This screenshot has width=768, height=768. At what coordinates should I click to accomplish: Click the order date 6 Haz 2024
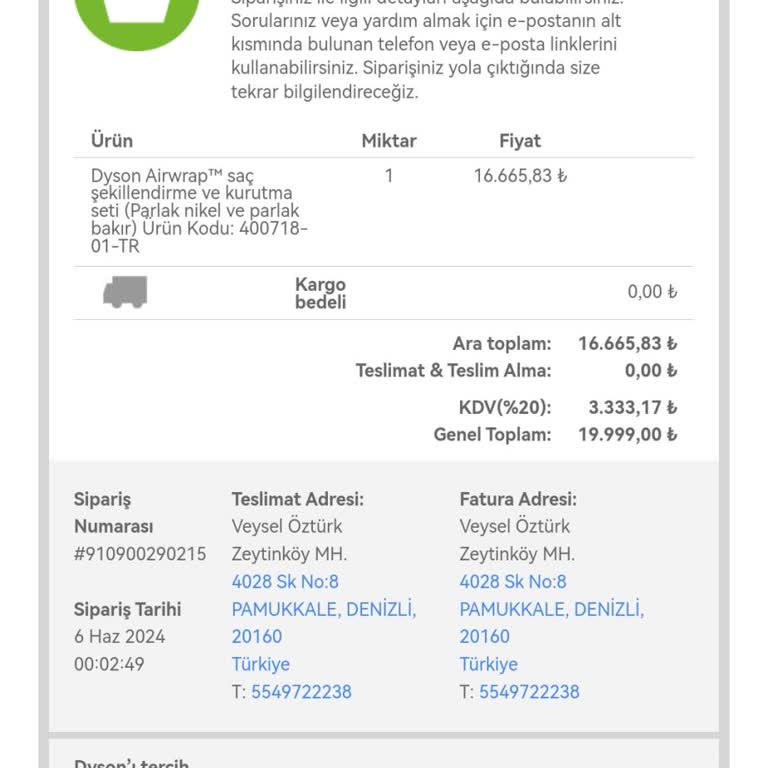(120, 637)
